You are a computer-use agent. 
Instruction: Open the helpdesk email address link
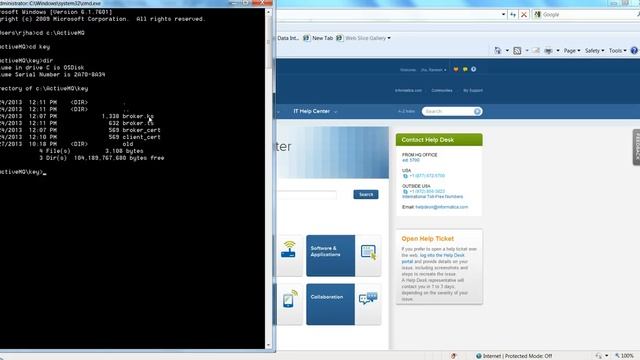442,207
